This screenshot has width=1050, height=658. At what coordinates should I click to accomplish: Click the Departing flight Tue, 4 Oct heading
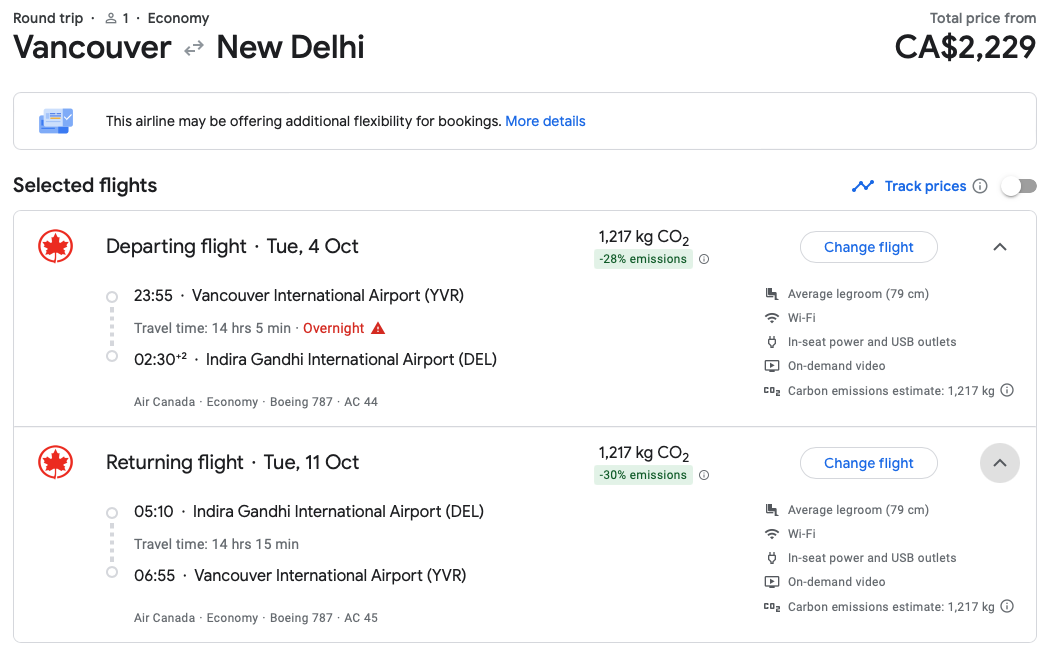tap(232, 246)
